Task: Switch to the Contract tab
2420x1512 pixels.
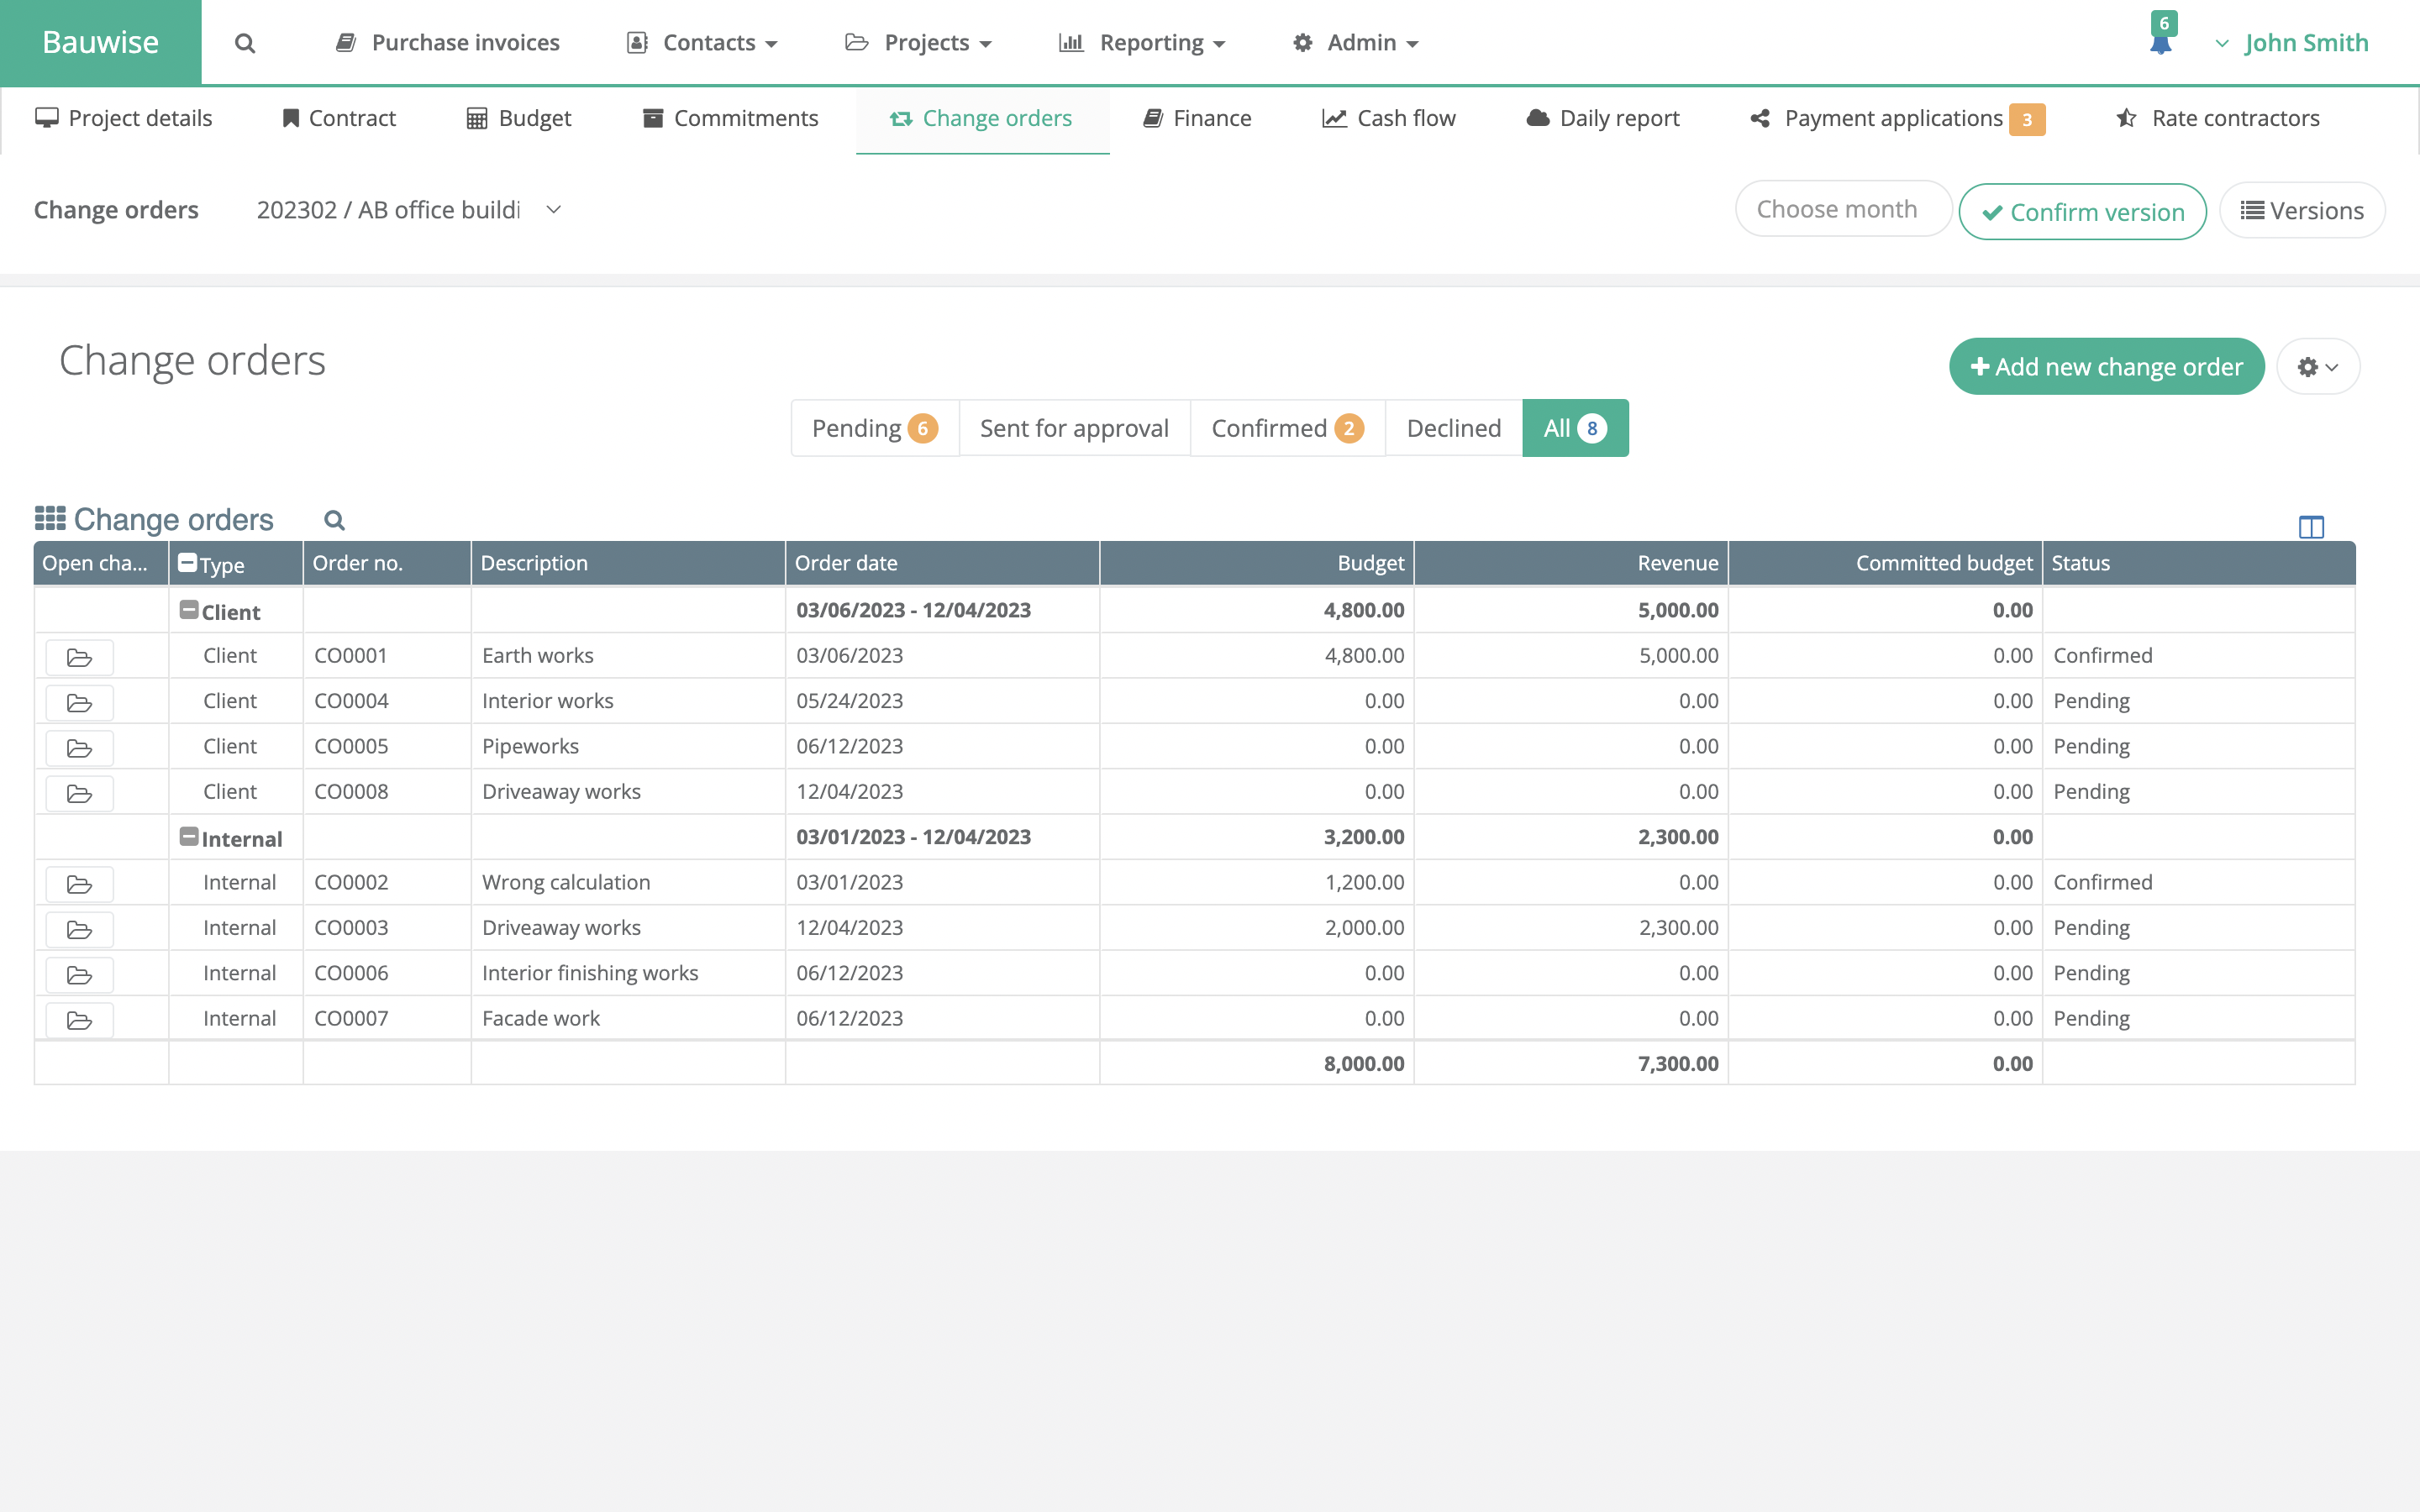Action: tap(339, 118)
